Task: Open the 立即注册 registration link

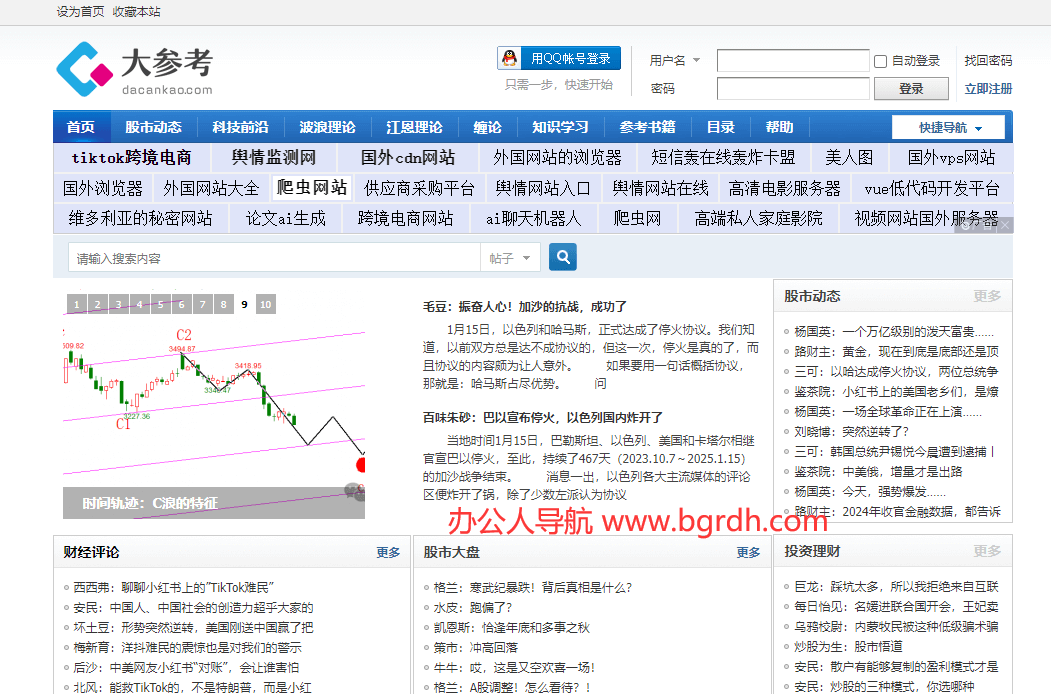Action: point(987,88)
